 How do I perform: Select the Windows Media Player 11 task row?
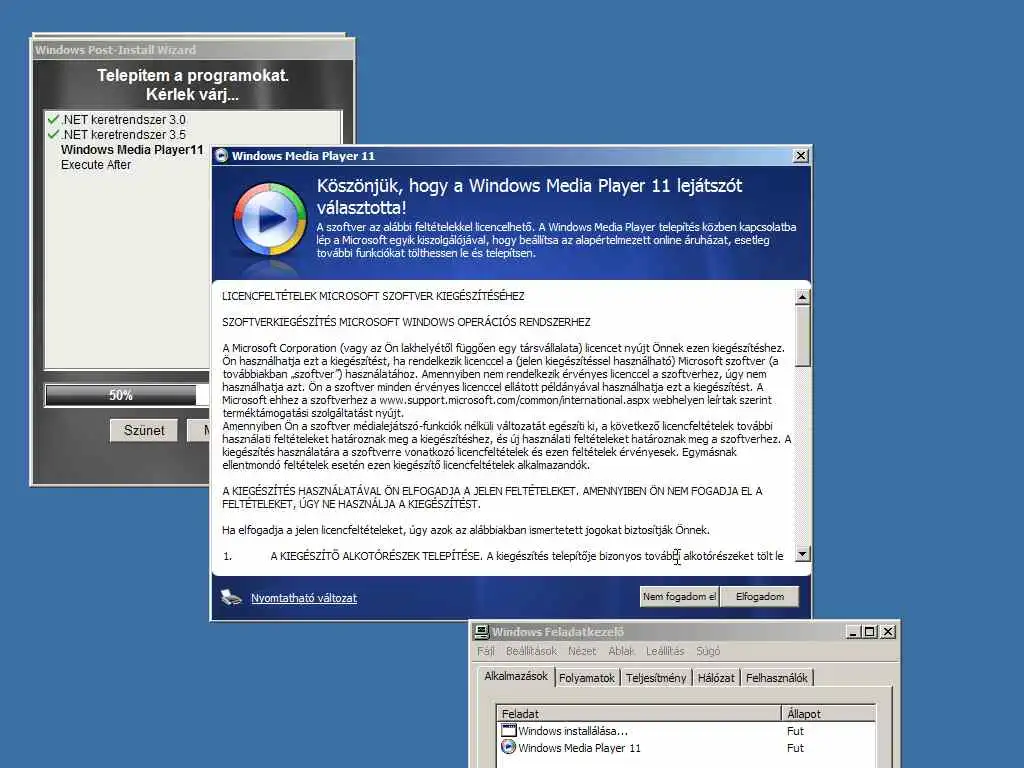point(686,748)
